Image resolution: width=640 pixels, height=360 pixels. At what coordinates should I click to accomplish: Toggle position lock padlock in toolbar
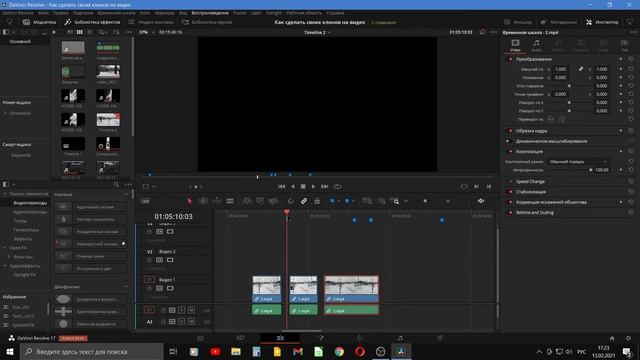tap(317, 201)
